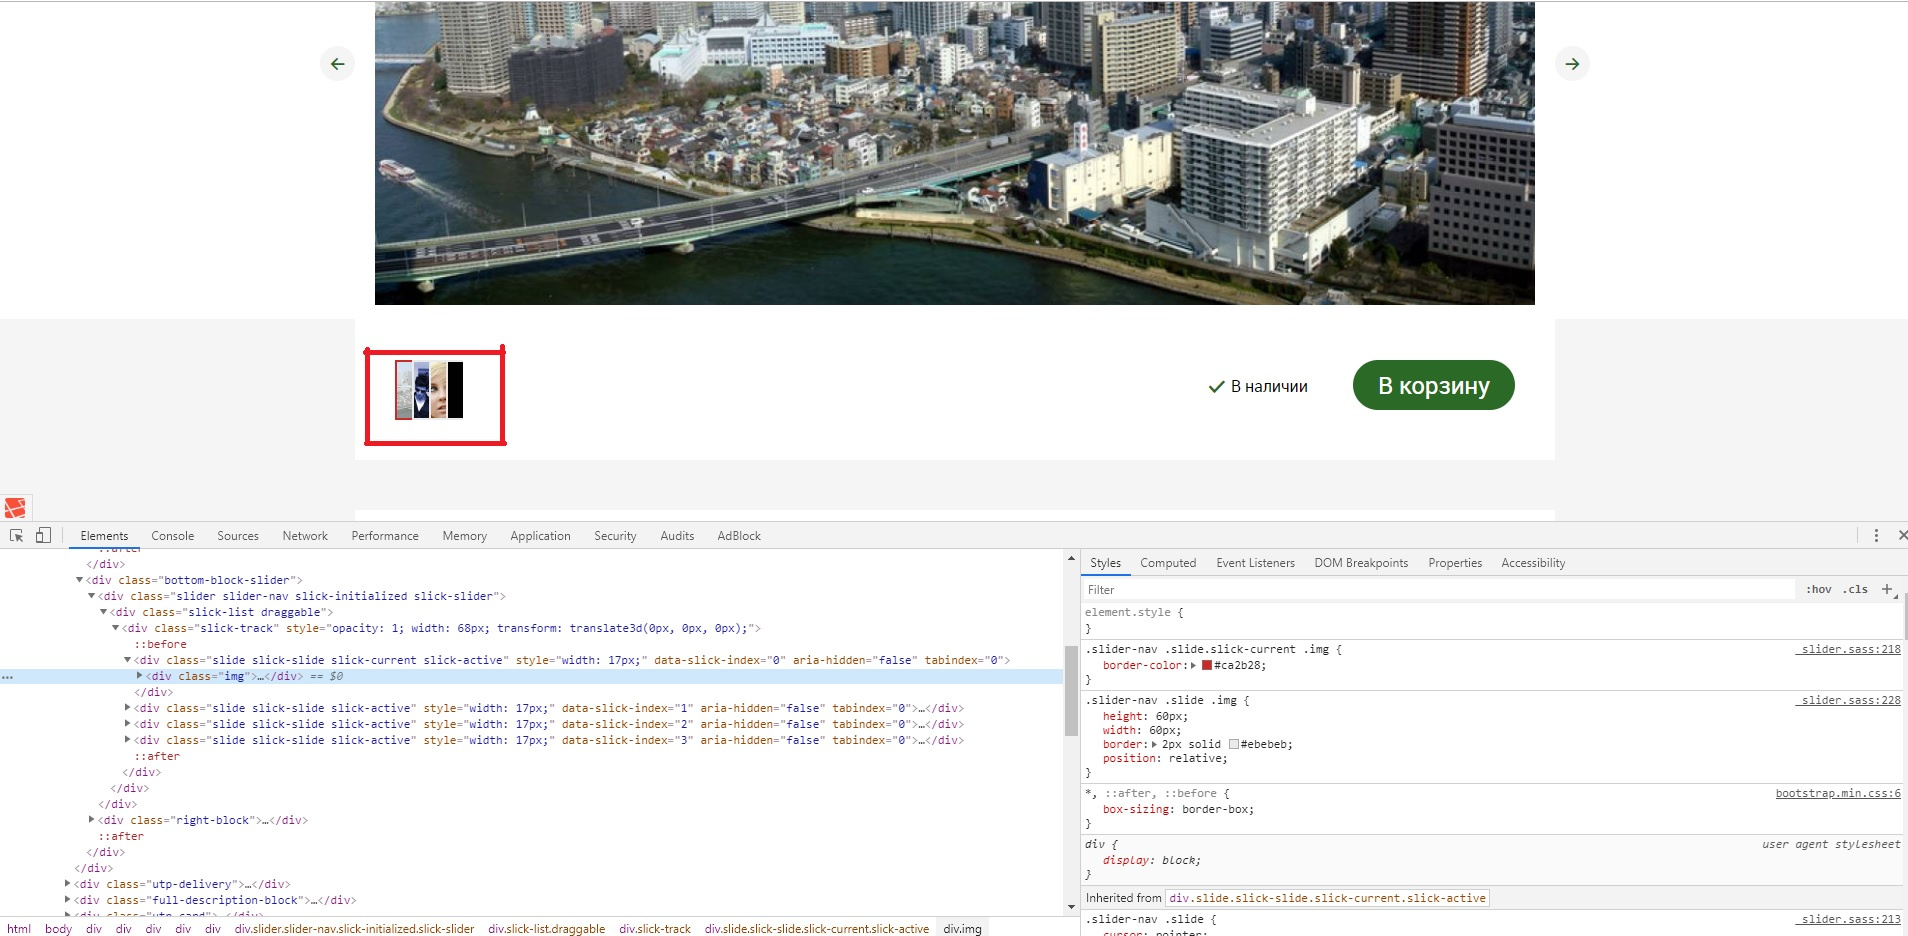Click the inherited-from div.slide selector link
Viewport: 1908px width, 936px height.
[1328, 898]
